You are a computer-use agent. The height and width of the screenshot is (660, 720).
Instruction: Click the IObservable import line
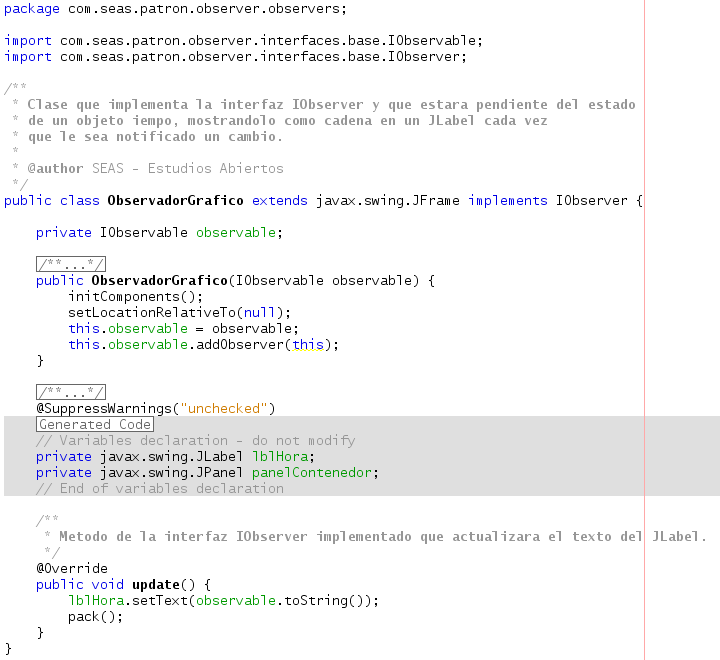point(243,41)
